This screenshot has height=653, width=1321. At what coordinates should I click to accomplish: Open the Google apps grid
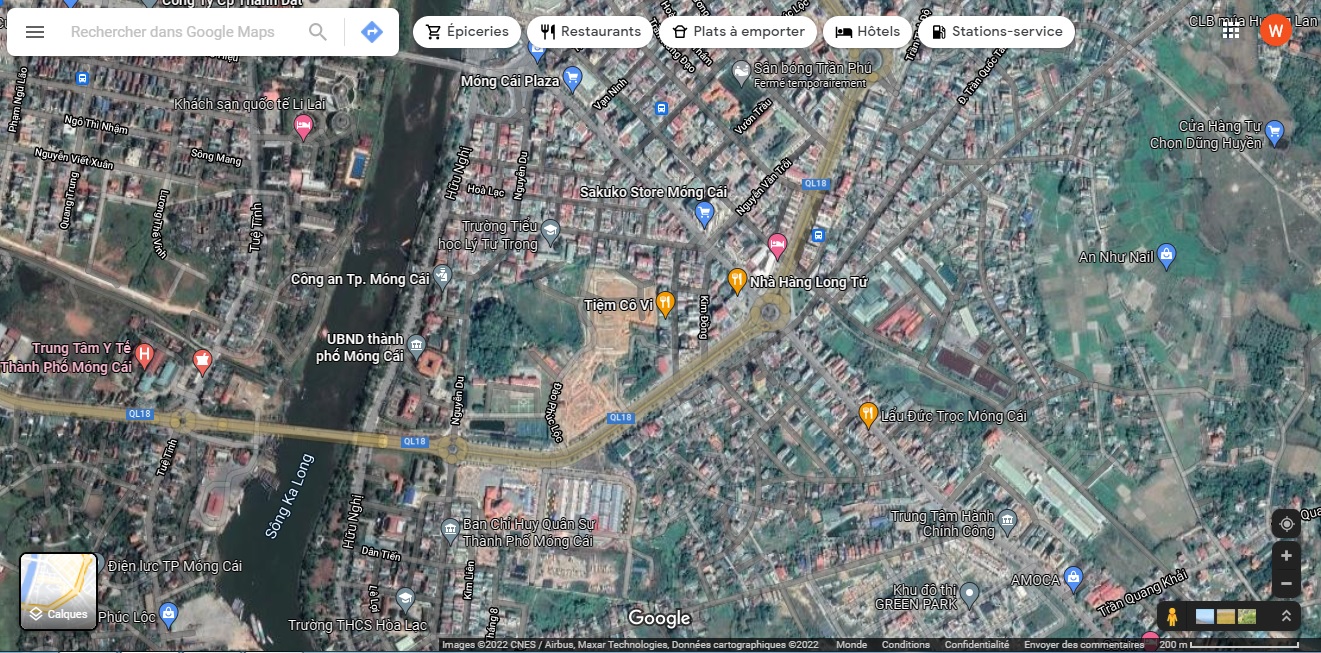pos(1231,31)
